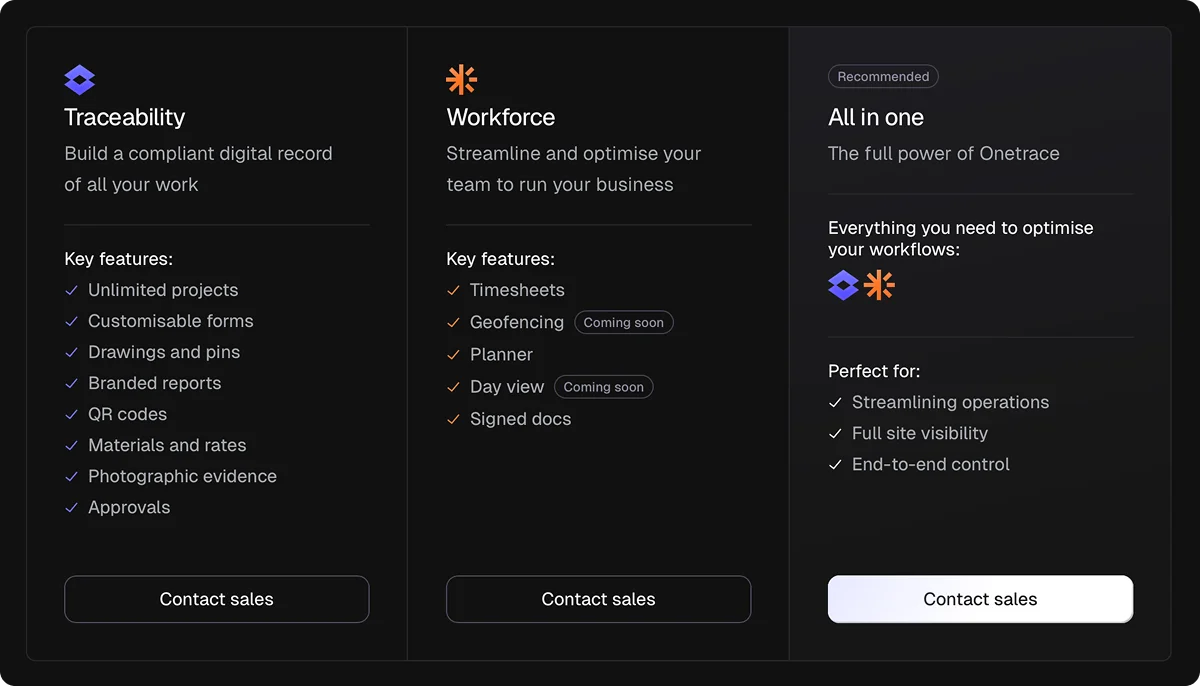
Task: Click the checkmark next to Photographic evidence
Action: click(71, 476)
